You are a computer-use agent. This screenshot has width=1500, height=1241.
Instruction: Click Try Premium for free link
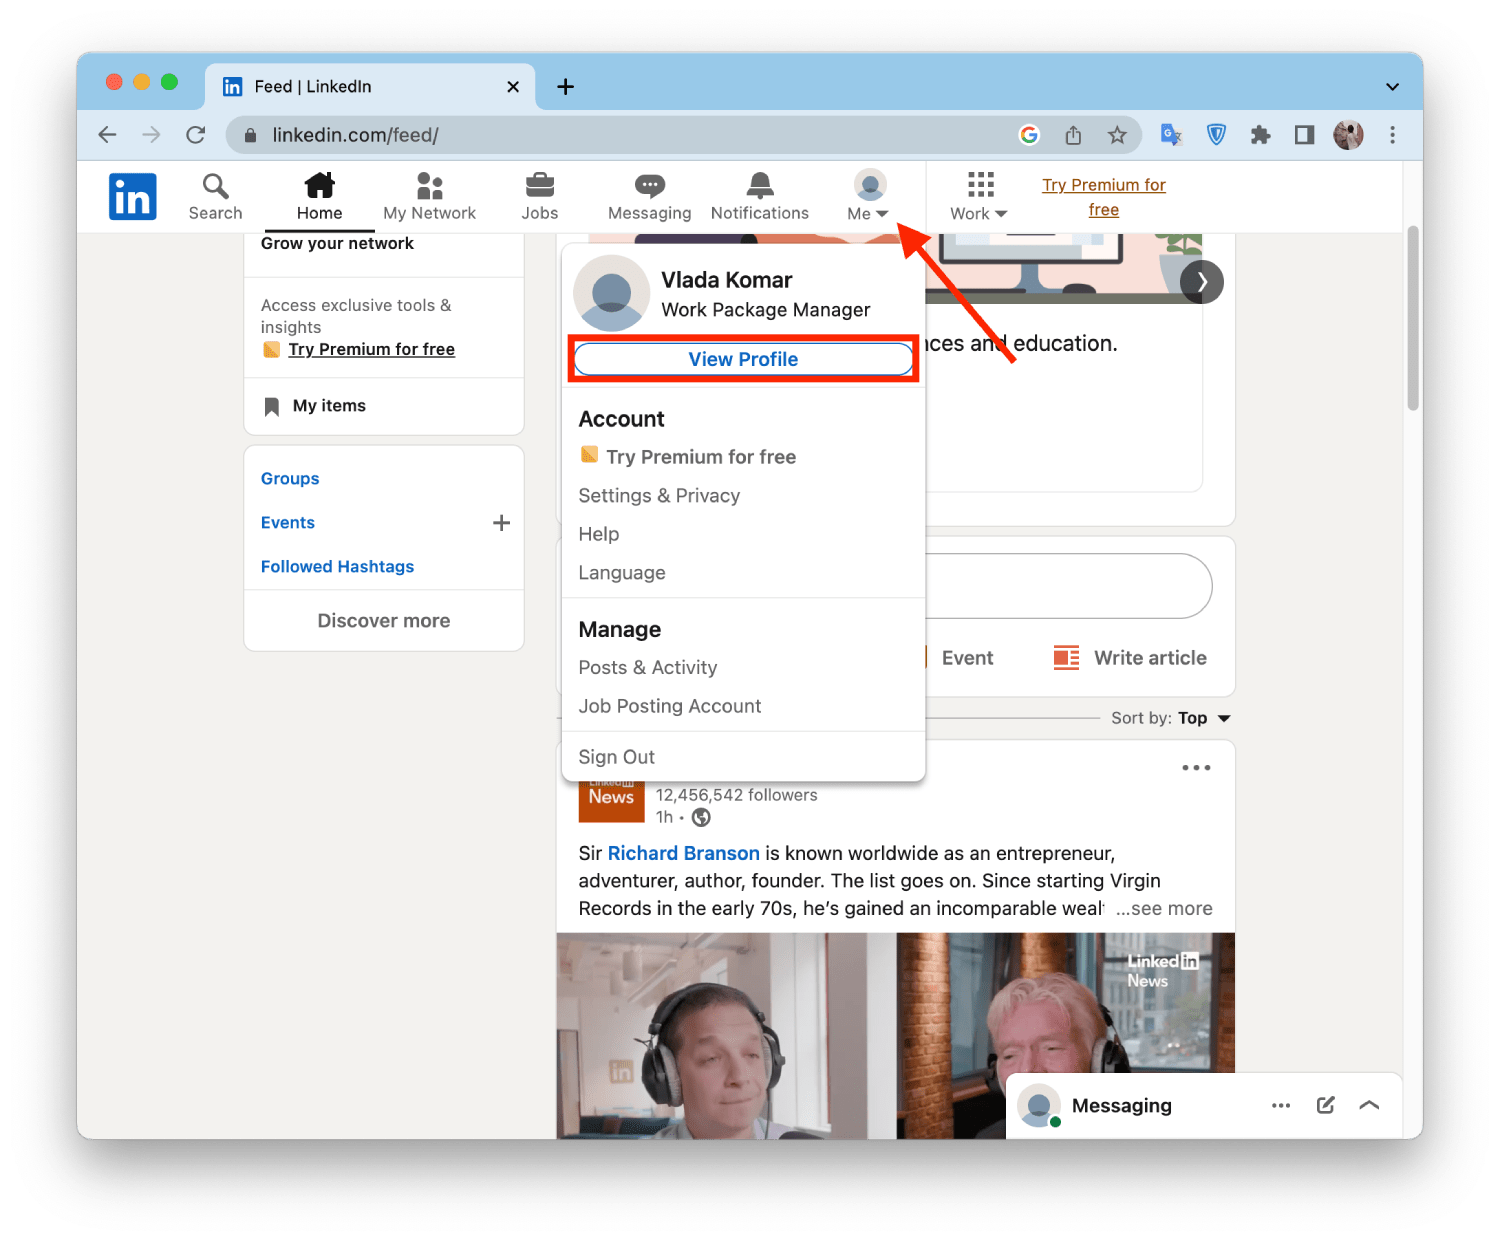(1104, 197)
